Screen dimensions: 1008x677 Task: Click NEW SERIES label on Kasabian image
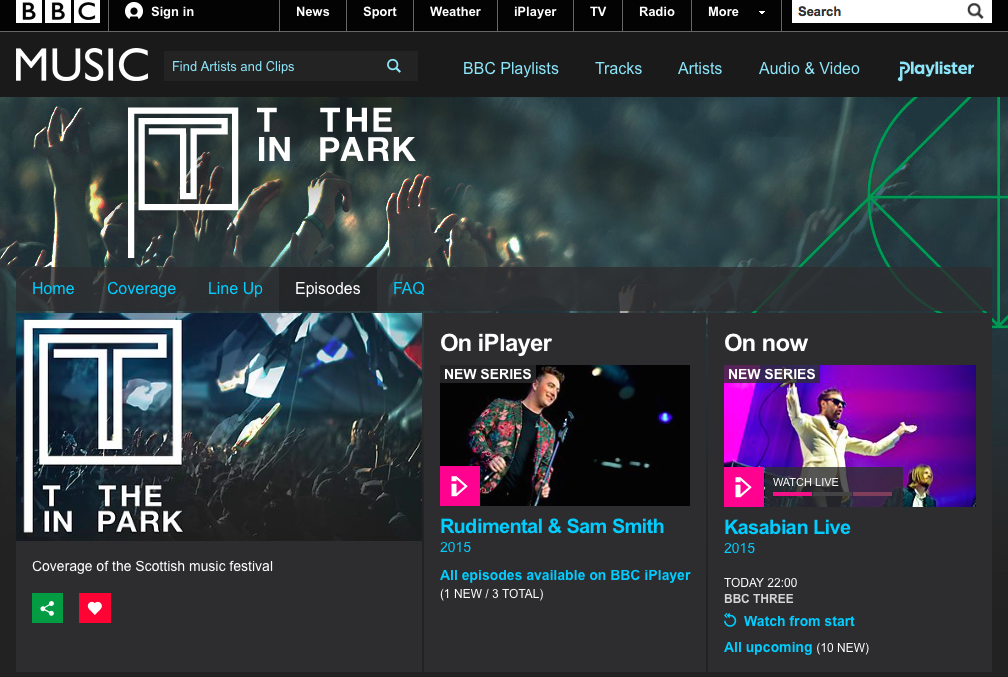tap(771, 374)
